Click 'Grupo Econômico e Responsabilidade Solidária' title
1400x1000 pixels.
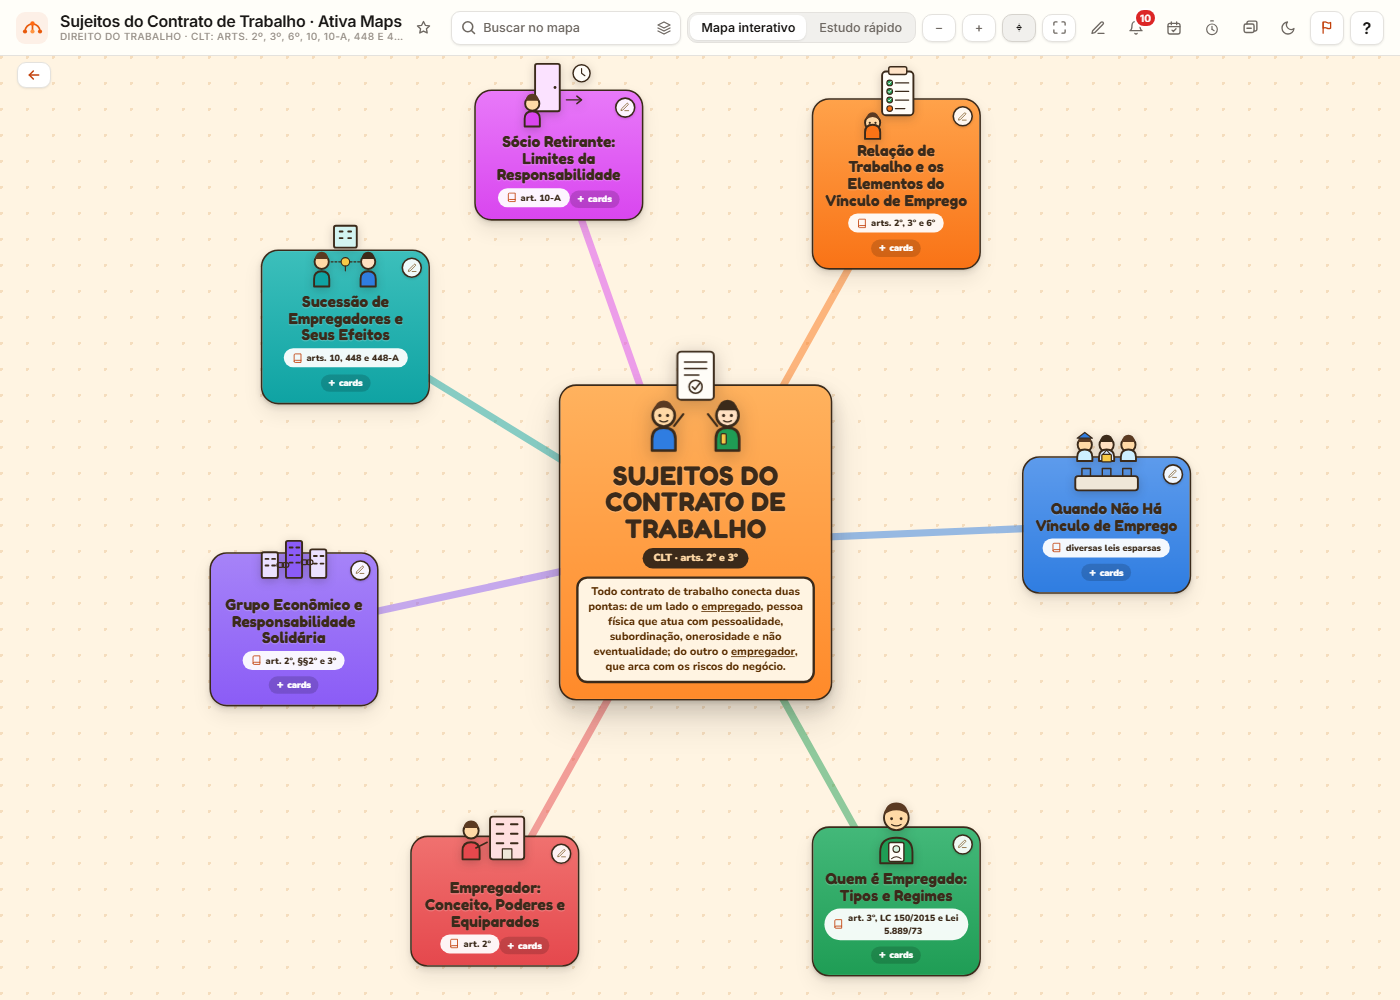294,621
